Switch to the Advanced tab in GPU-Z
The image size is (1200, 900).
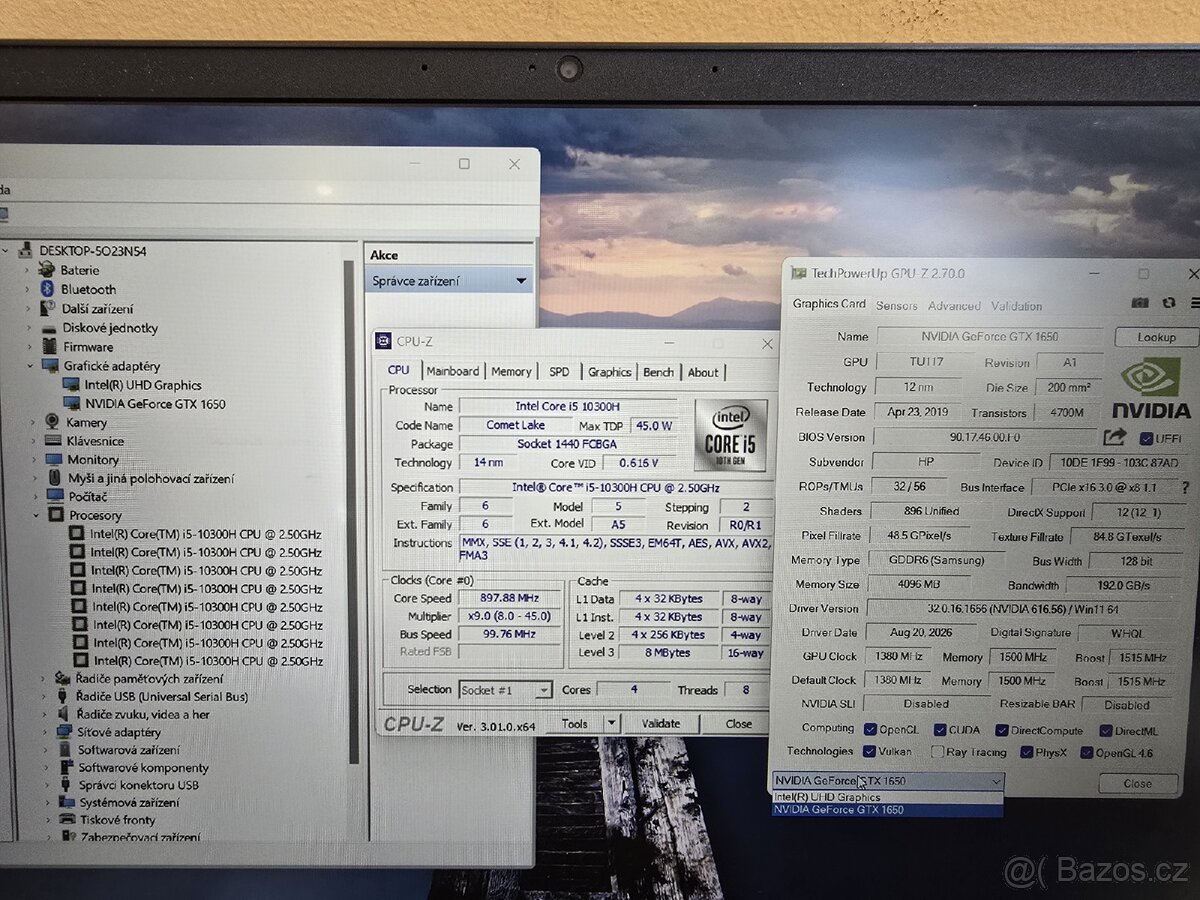click(954, 306)
